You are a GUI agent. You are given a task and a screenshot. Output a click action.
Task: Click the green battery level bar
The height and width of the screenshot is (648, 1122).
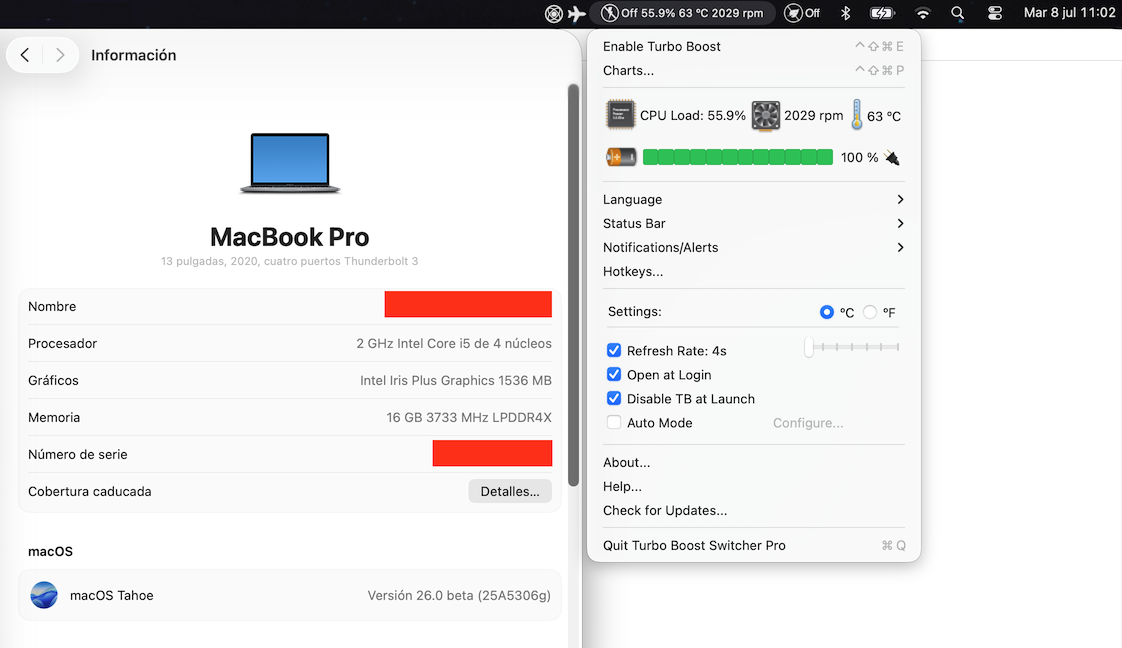(738, 157)
